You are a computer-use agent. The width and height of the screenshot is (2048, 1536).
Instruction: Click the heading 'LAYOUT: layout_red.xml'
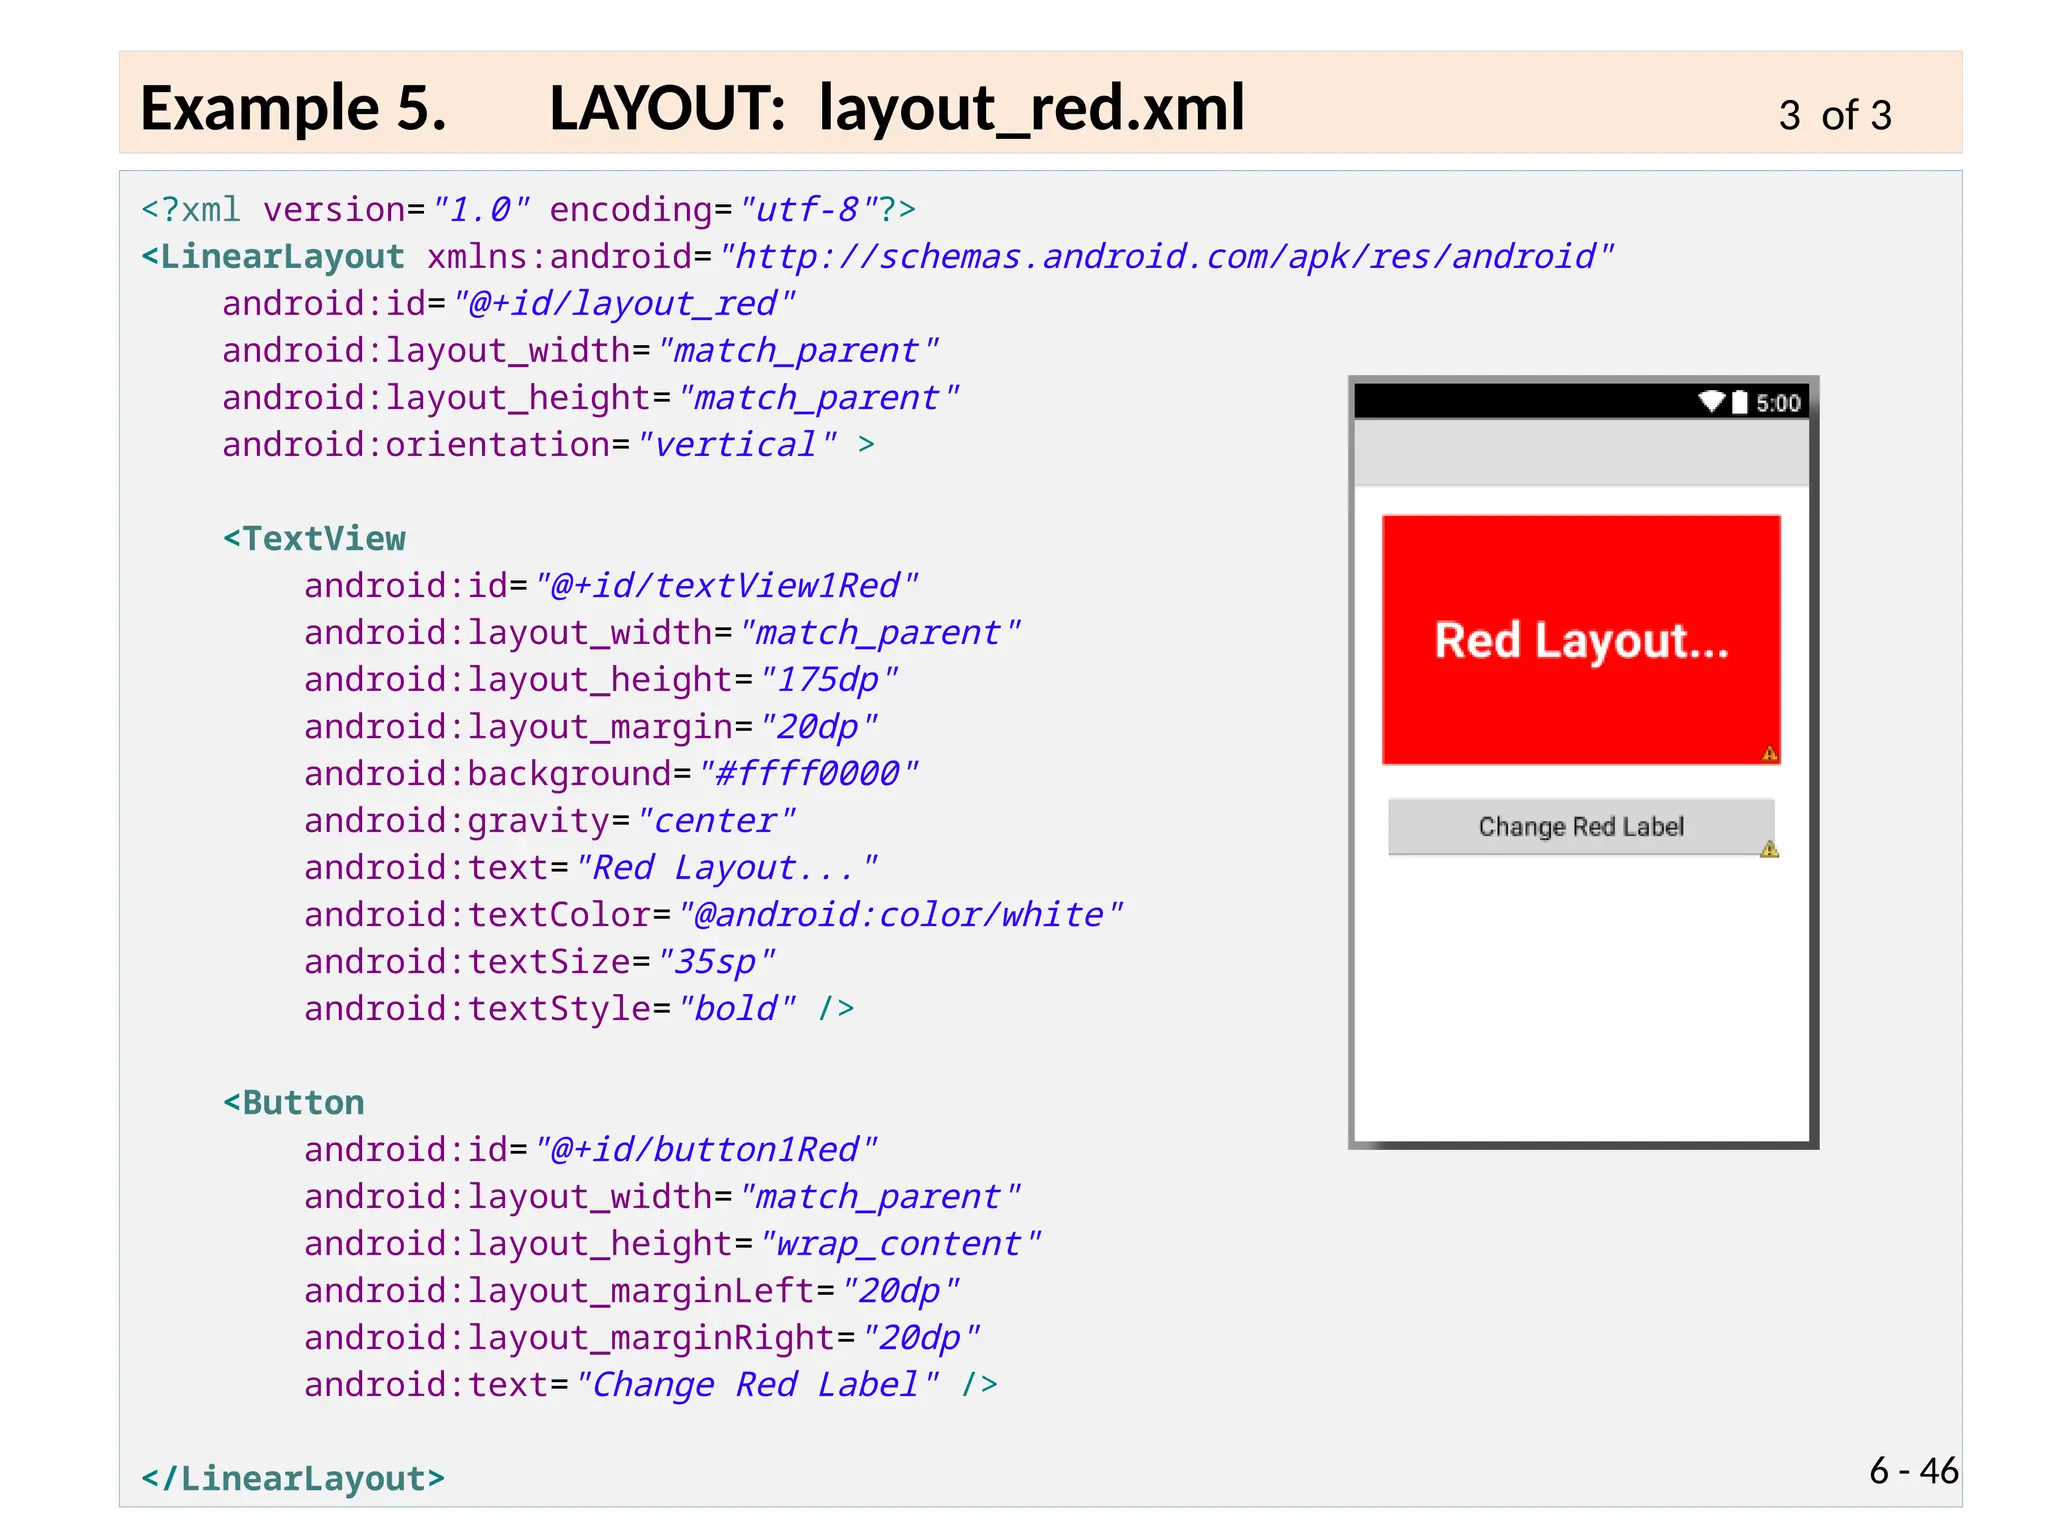(897, 108)
